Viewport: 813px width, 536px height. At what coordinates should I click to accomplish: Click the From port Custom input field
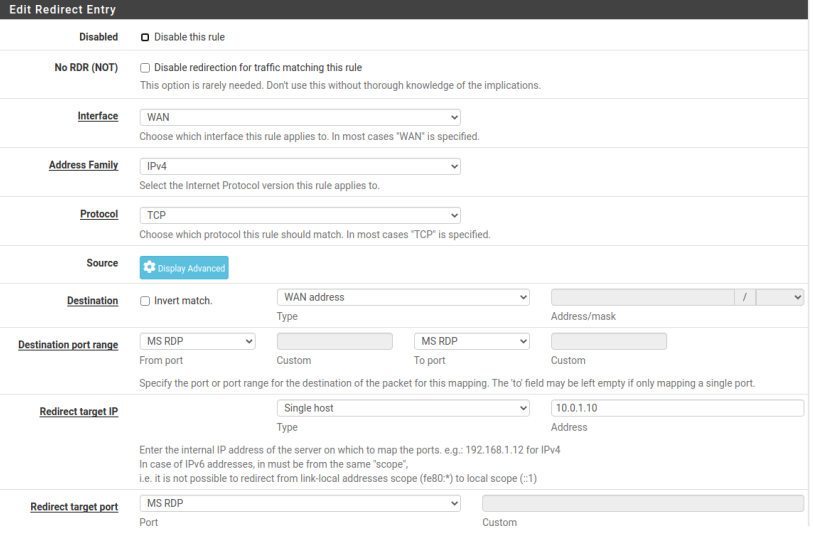(x=334, y=342)
